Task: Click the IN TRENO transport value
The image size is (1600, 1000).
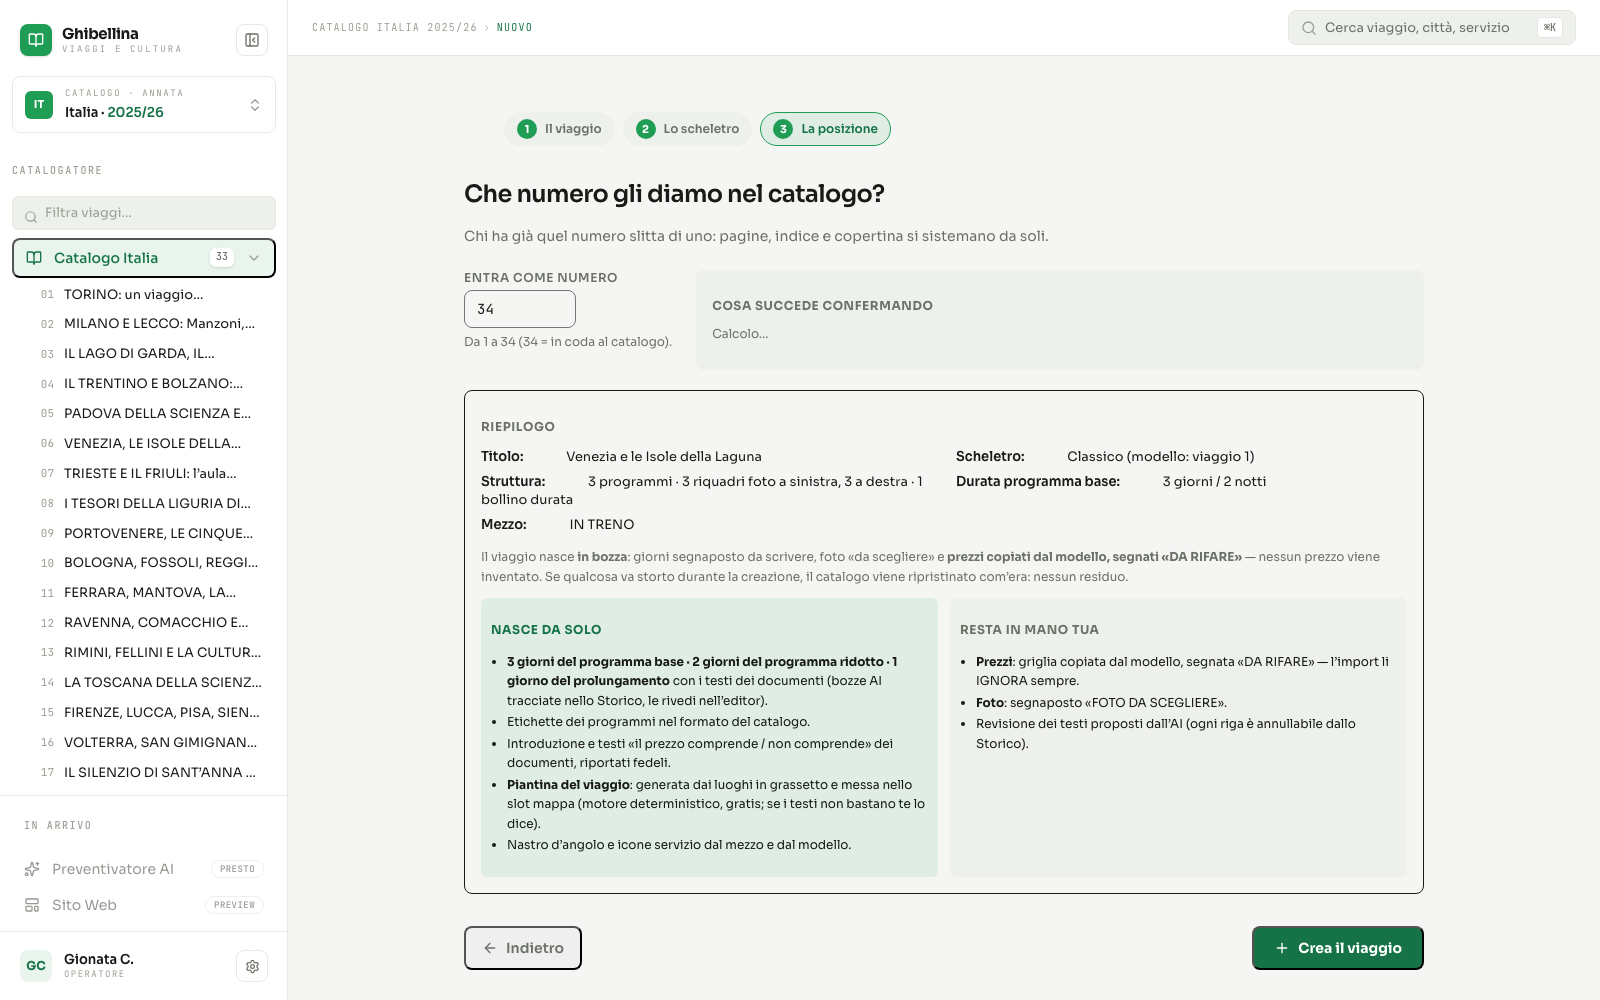Action: (x=602, y=525)
